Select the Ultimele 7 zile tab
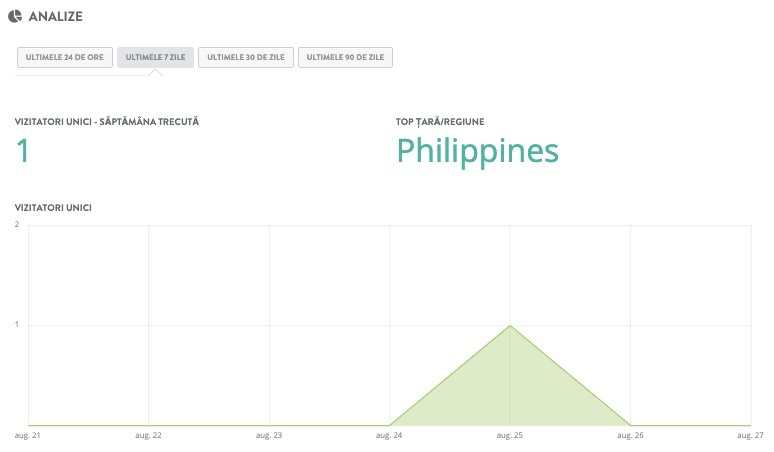Screen dimensions: 774x452 pos(155,58)
